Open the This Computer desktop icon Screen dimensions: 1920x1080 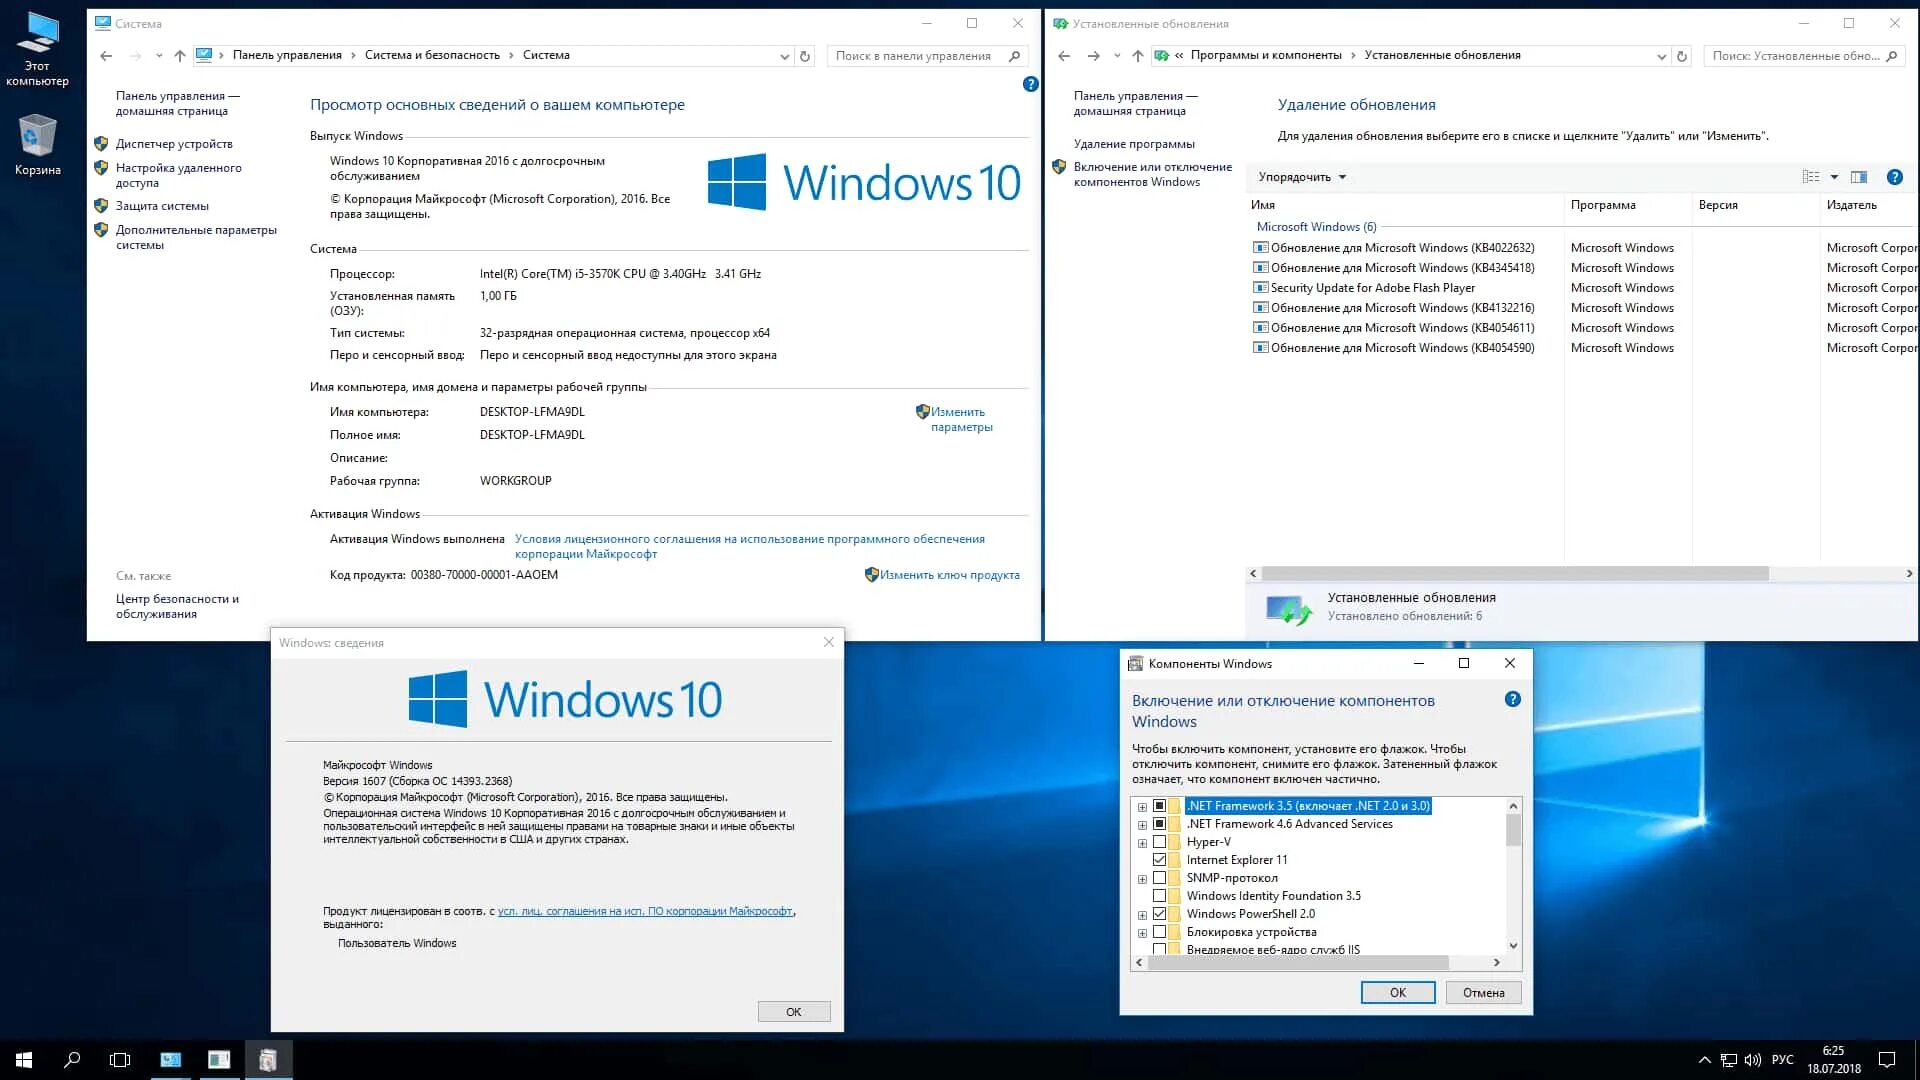pyautogui.click(x=38, y=48)
